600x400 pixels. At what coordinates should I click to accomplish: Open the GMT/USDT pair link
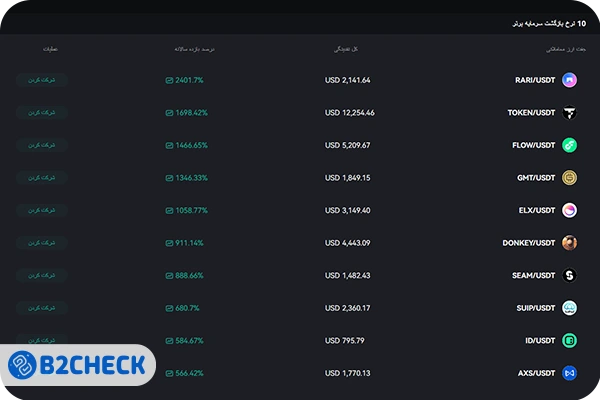click(536, 178)
